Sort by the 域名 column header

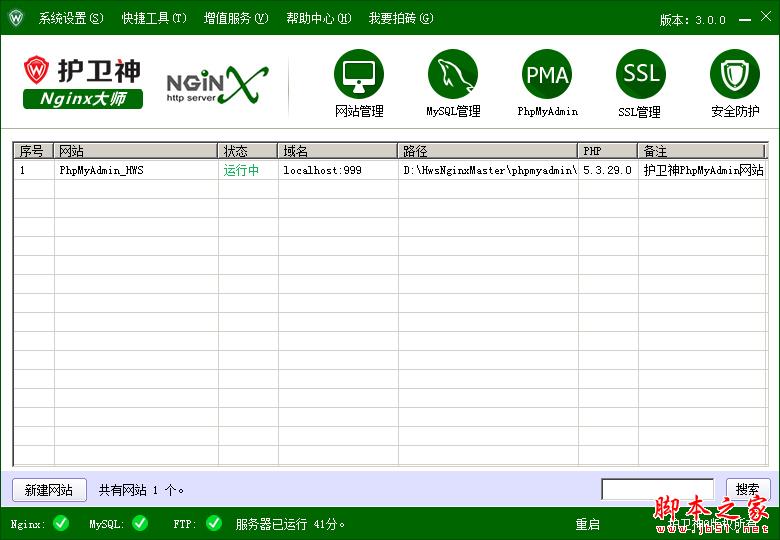point(337,151)
